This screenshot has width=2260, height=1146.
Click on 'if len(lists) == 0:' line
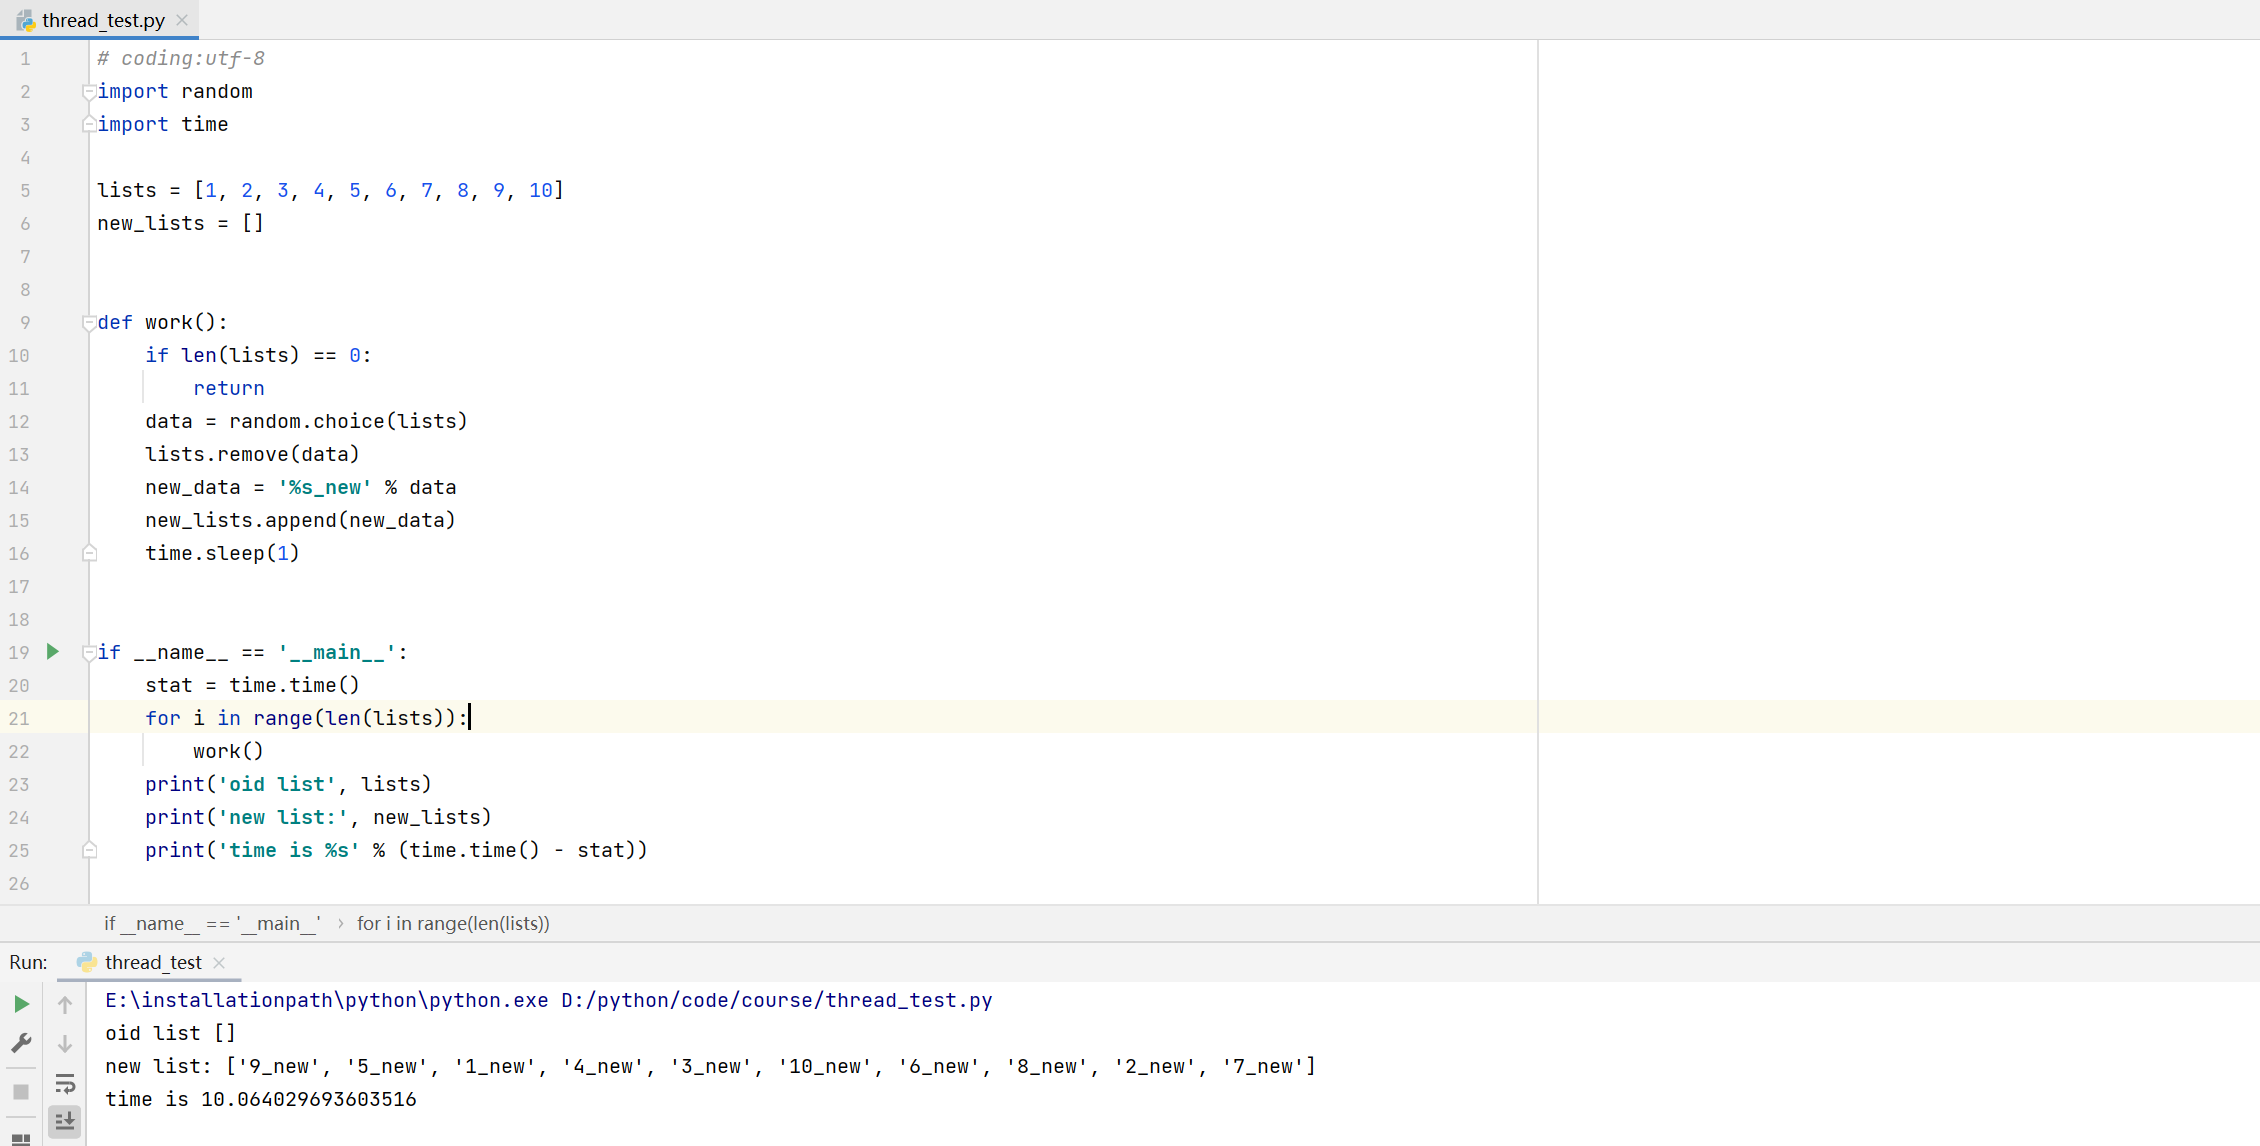pos(258,355)
